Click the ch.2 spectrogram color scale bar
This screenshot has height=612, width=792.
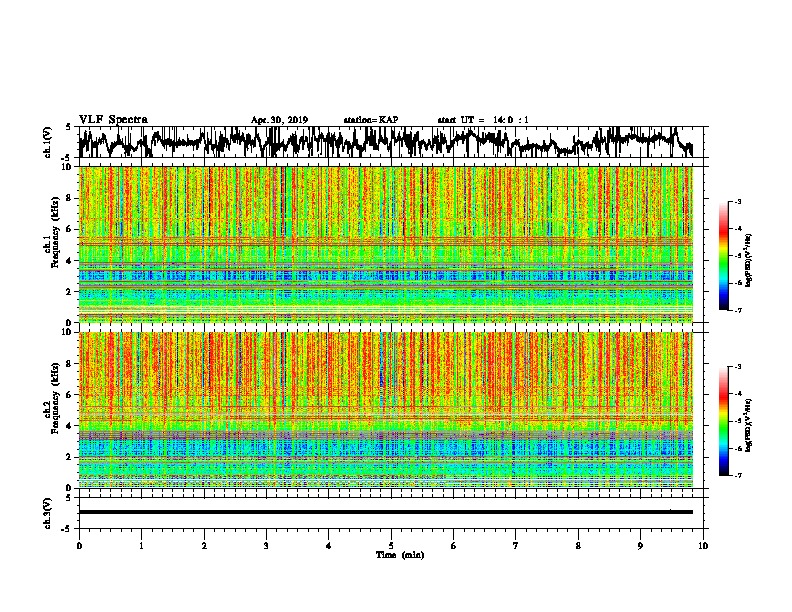(x=724, y=421)
